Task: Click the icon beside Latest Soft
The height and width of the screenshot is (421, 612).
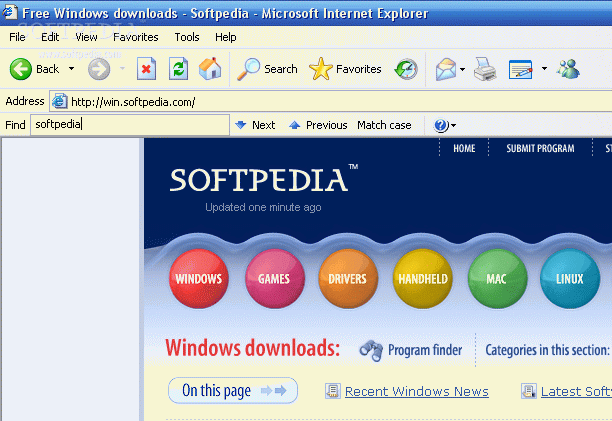Action: coord(528,391)
